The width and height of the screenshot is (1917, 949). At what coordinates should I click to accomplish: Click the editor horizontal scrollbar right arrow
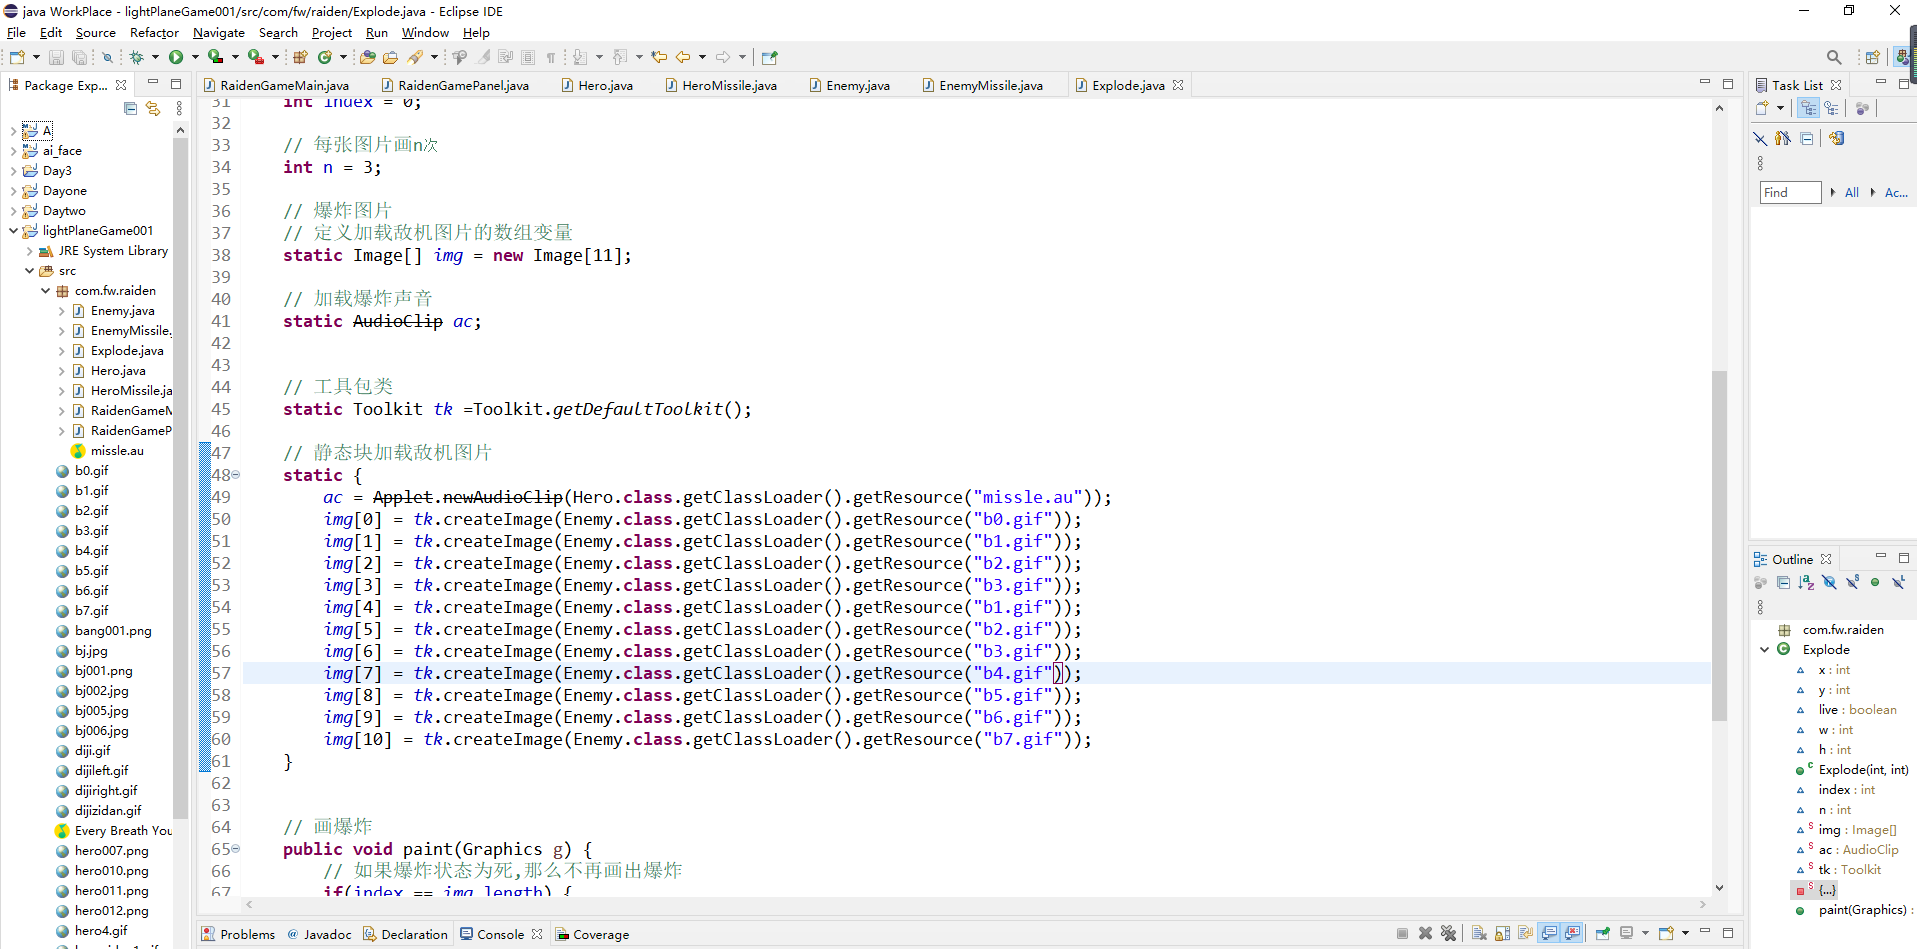(x=1703, y=904)
